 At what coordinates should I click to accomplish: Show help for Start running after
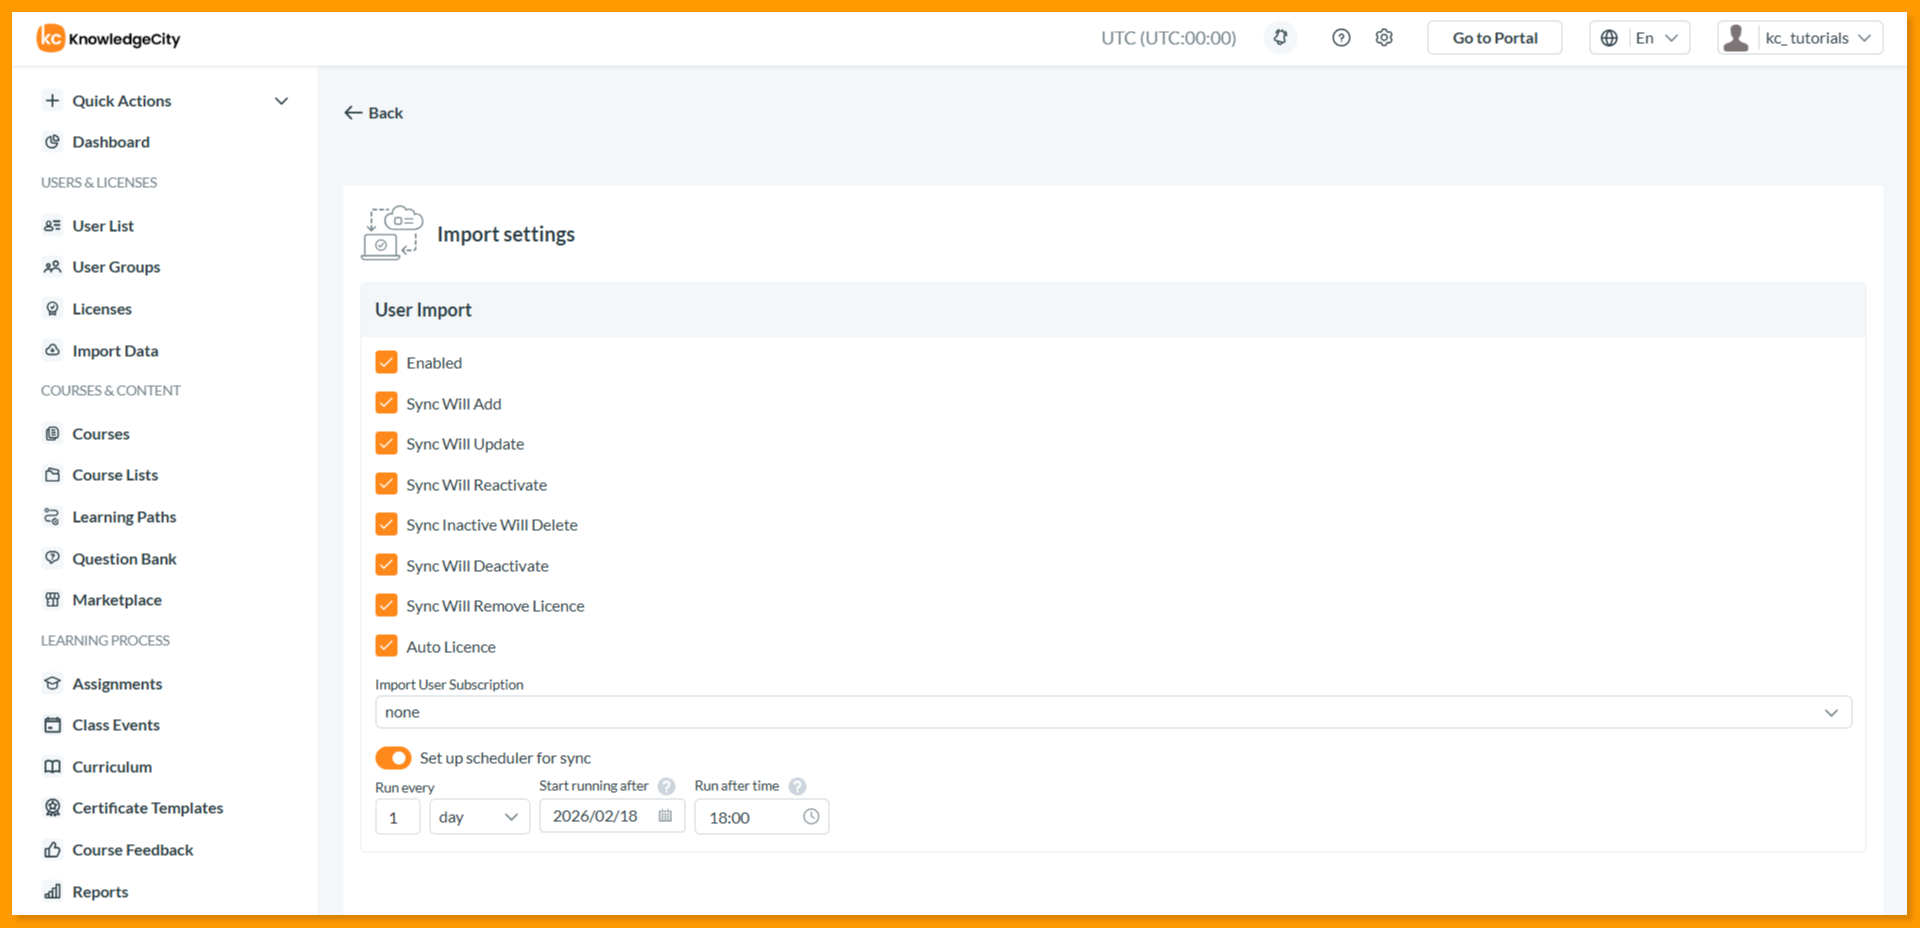coord(666,786)
